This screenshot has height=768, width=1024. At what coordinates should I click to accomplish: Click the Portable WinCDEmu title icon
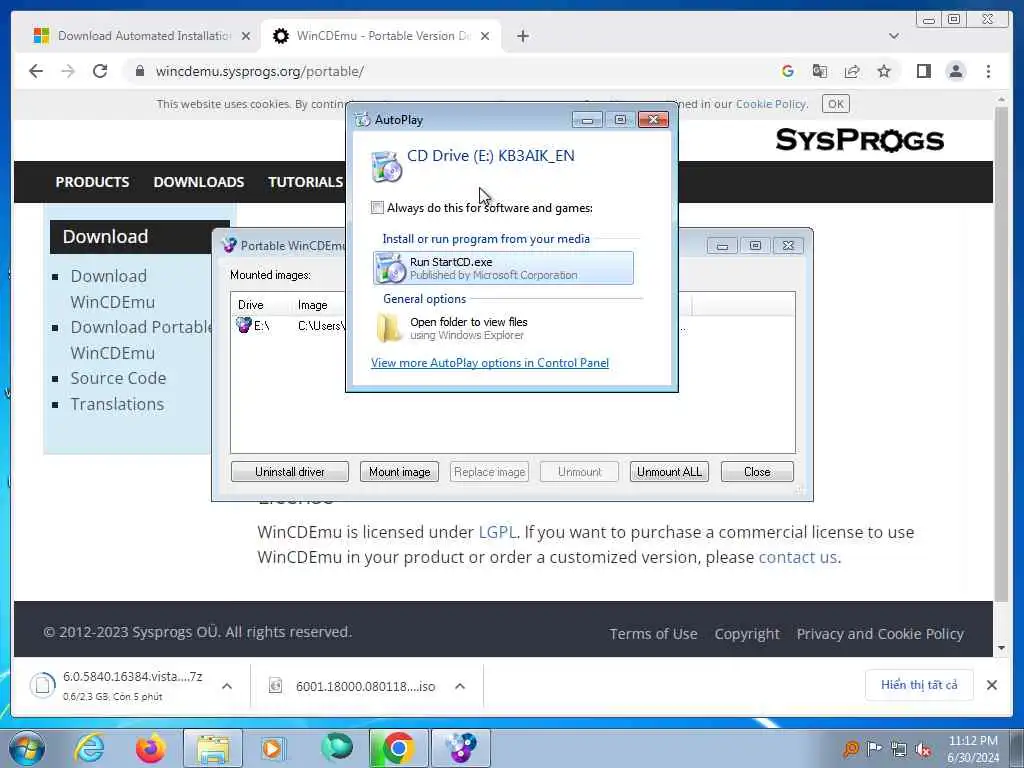pos(229,245)
